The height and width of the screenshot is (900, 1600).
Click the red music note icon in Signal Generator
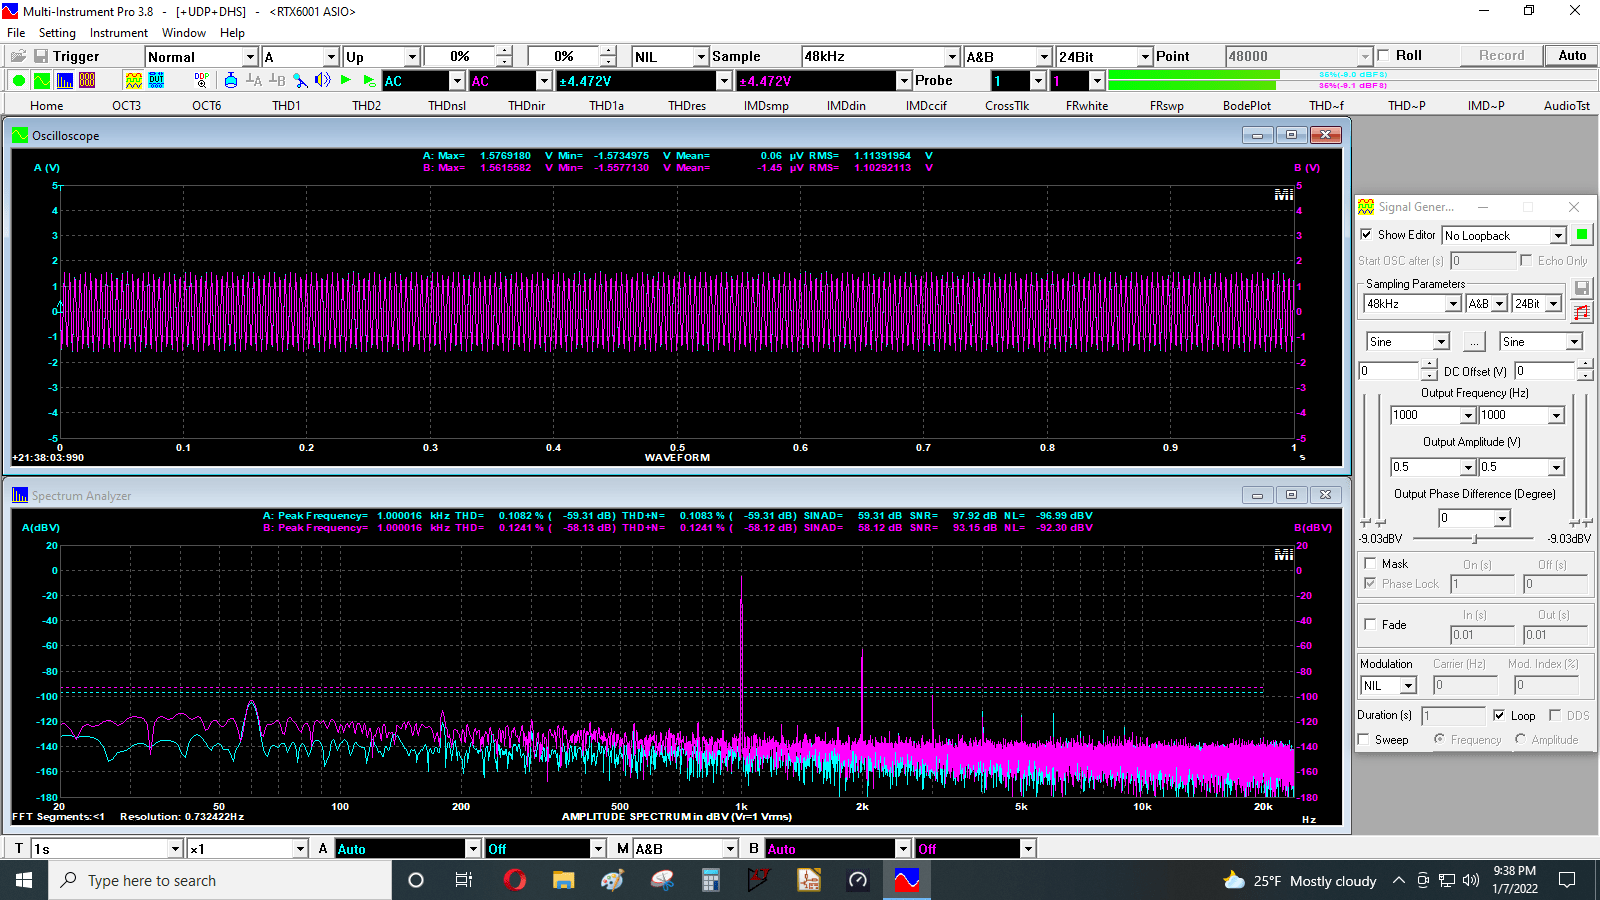coord(1582,313)
